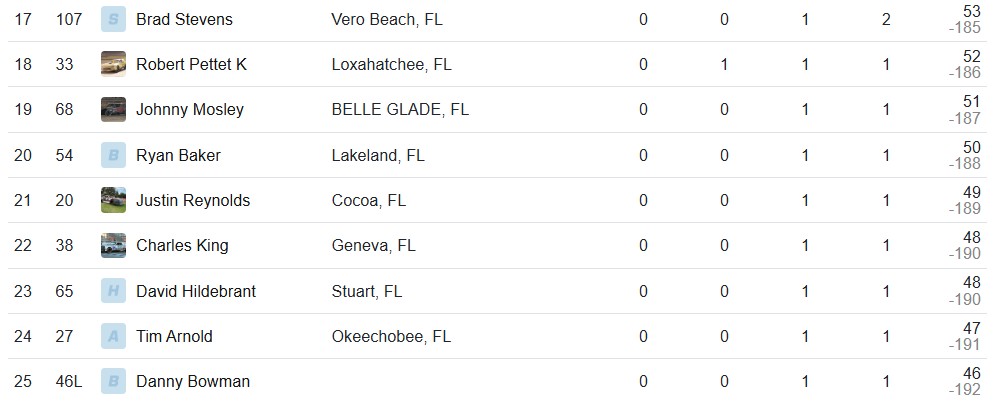Open Charles King's truck photo thumbnail
Image resolution: width=999 pixels, height=410 pixels.
pyautogui.click(x=113, y=246)
